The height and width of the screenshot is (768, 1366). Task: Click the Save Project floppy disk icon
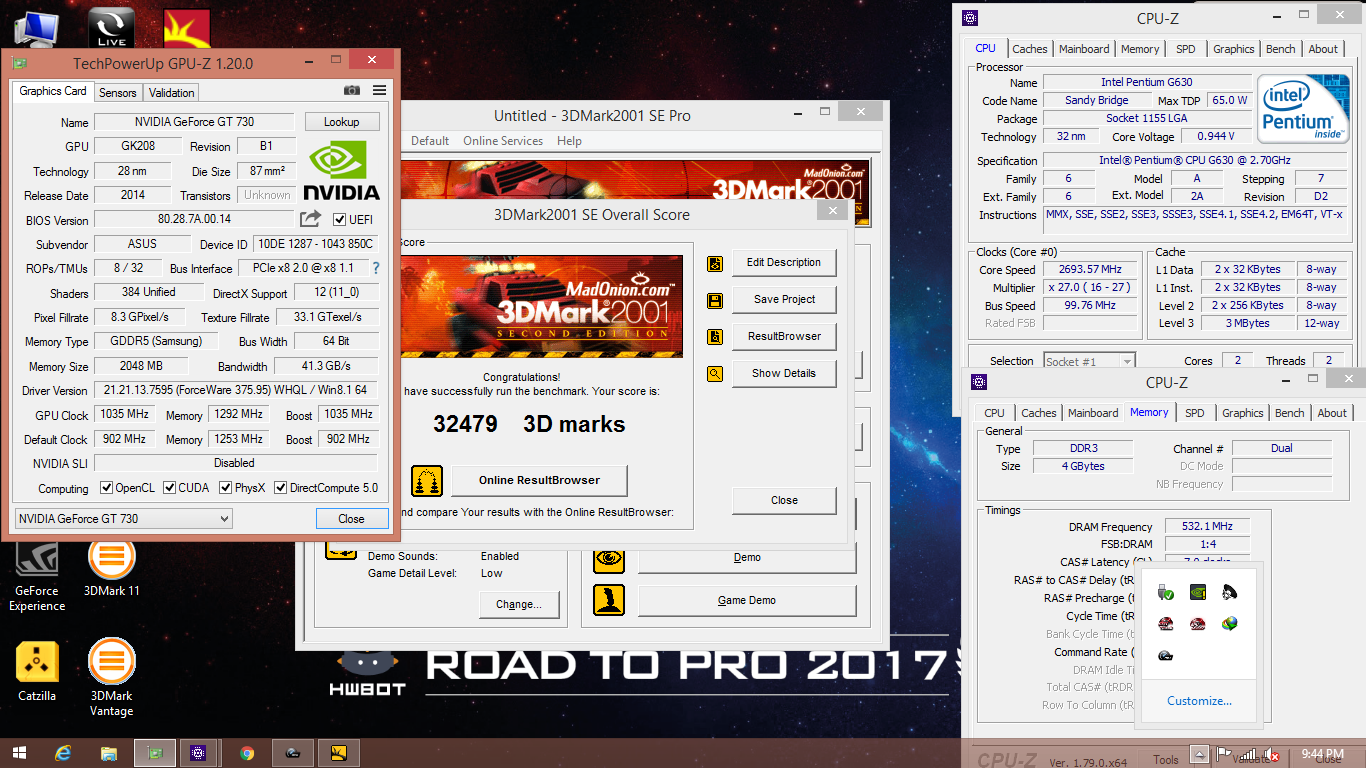715,300
